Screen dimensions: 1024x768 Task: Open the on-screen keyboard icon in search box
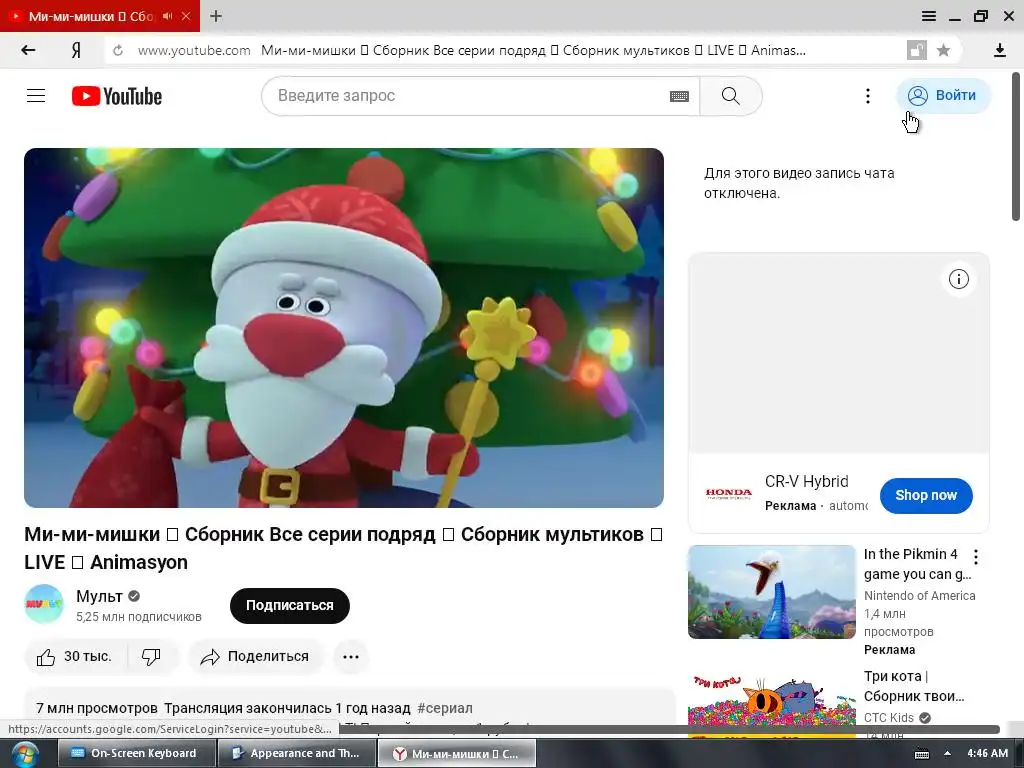(679, 97)
